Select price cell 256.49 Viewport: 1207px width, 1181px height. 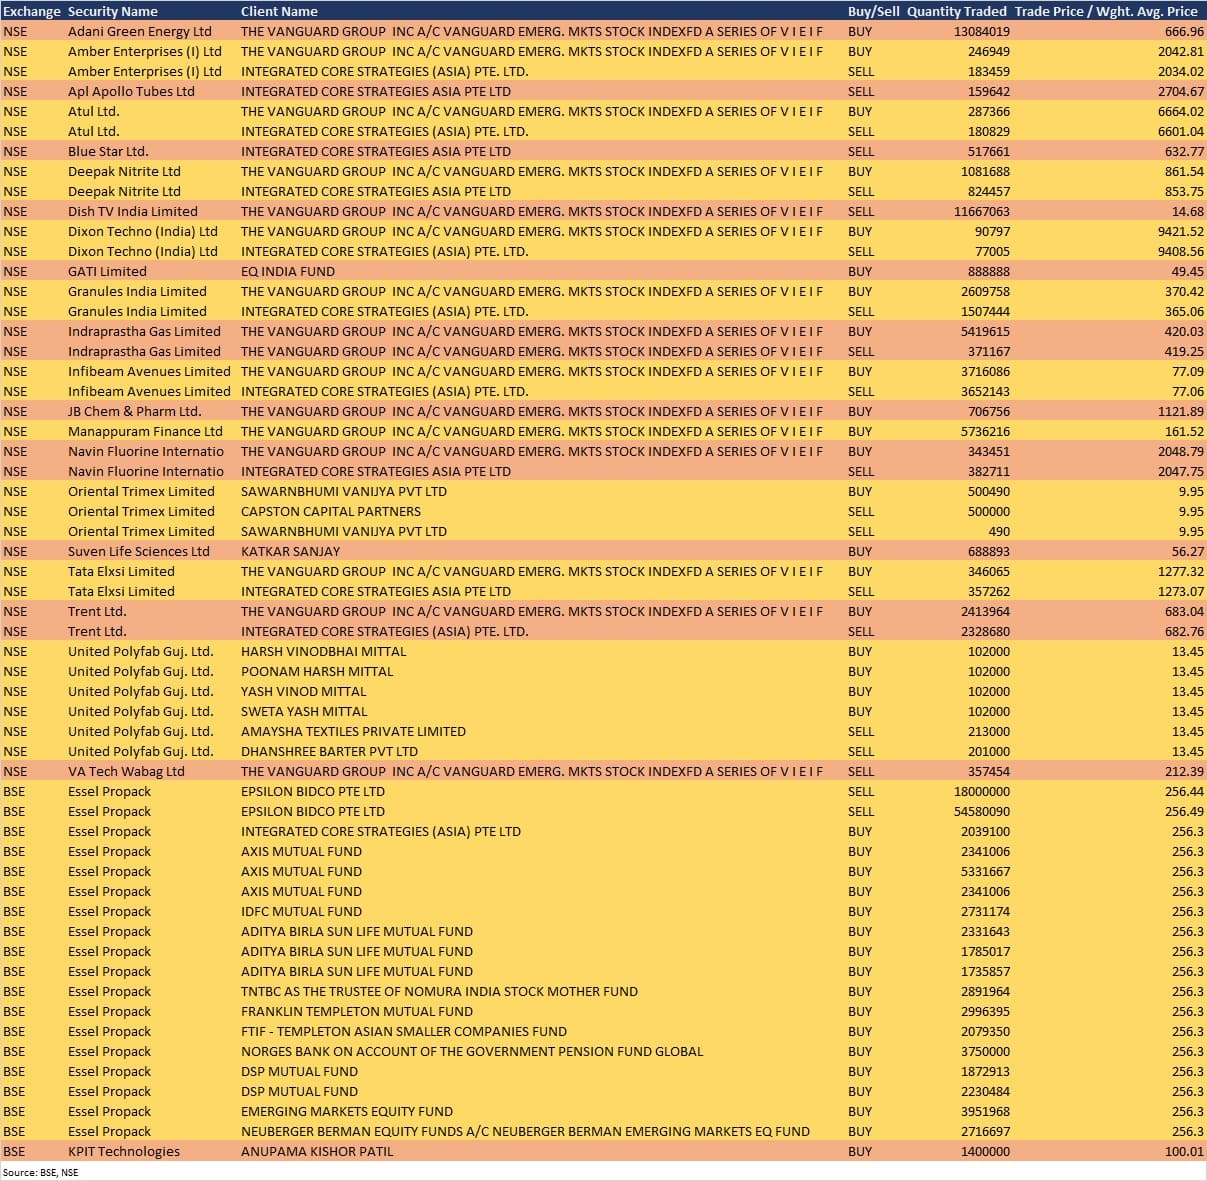[x=1184, y=811]
